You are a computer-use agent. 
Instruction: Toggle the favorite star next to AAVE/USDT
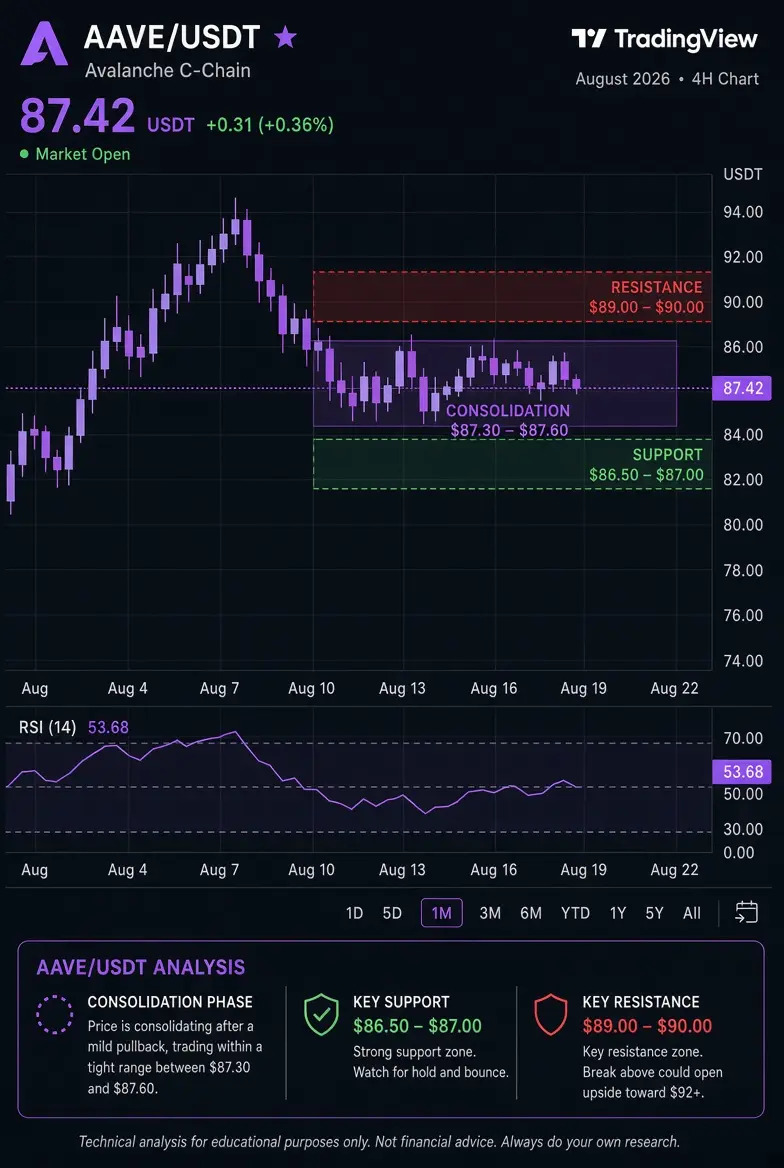click(x=285, y=36)
